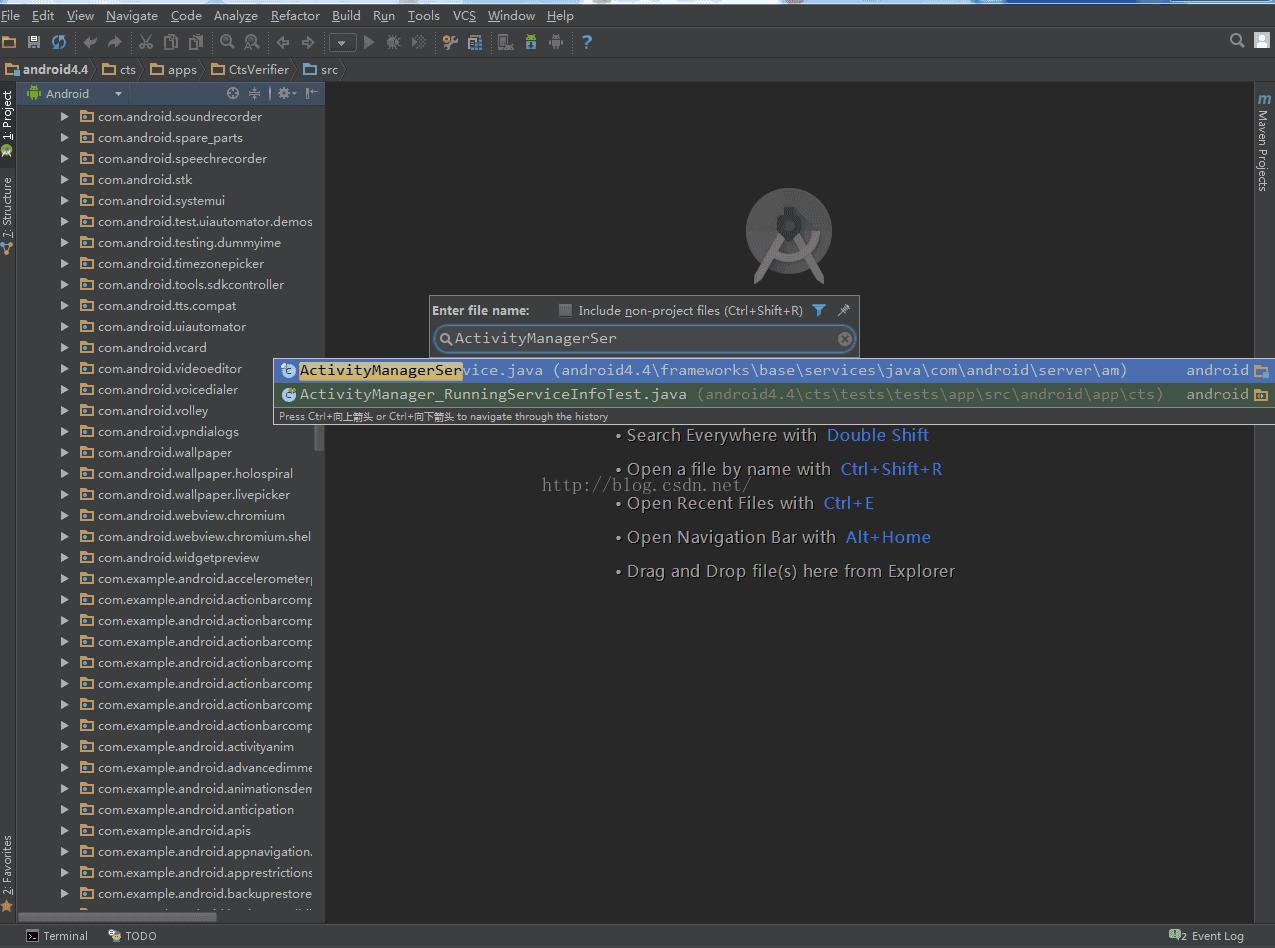This screenshot has height=948, width=1275.
Task: Open the Maven Projects side tab
Action: 1264,141
